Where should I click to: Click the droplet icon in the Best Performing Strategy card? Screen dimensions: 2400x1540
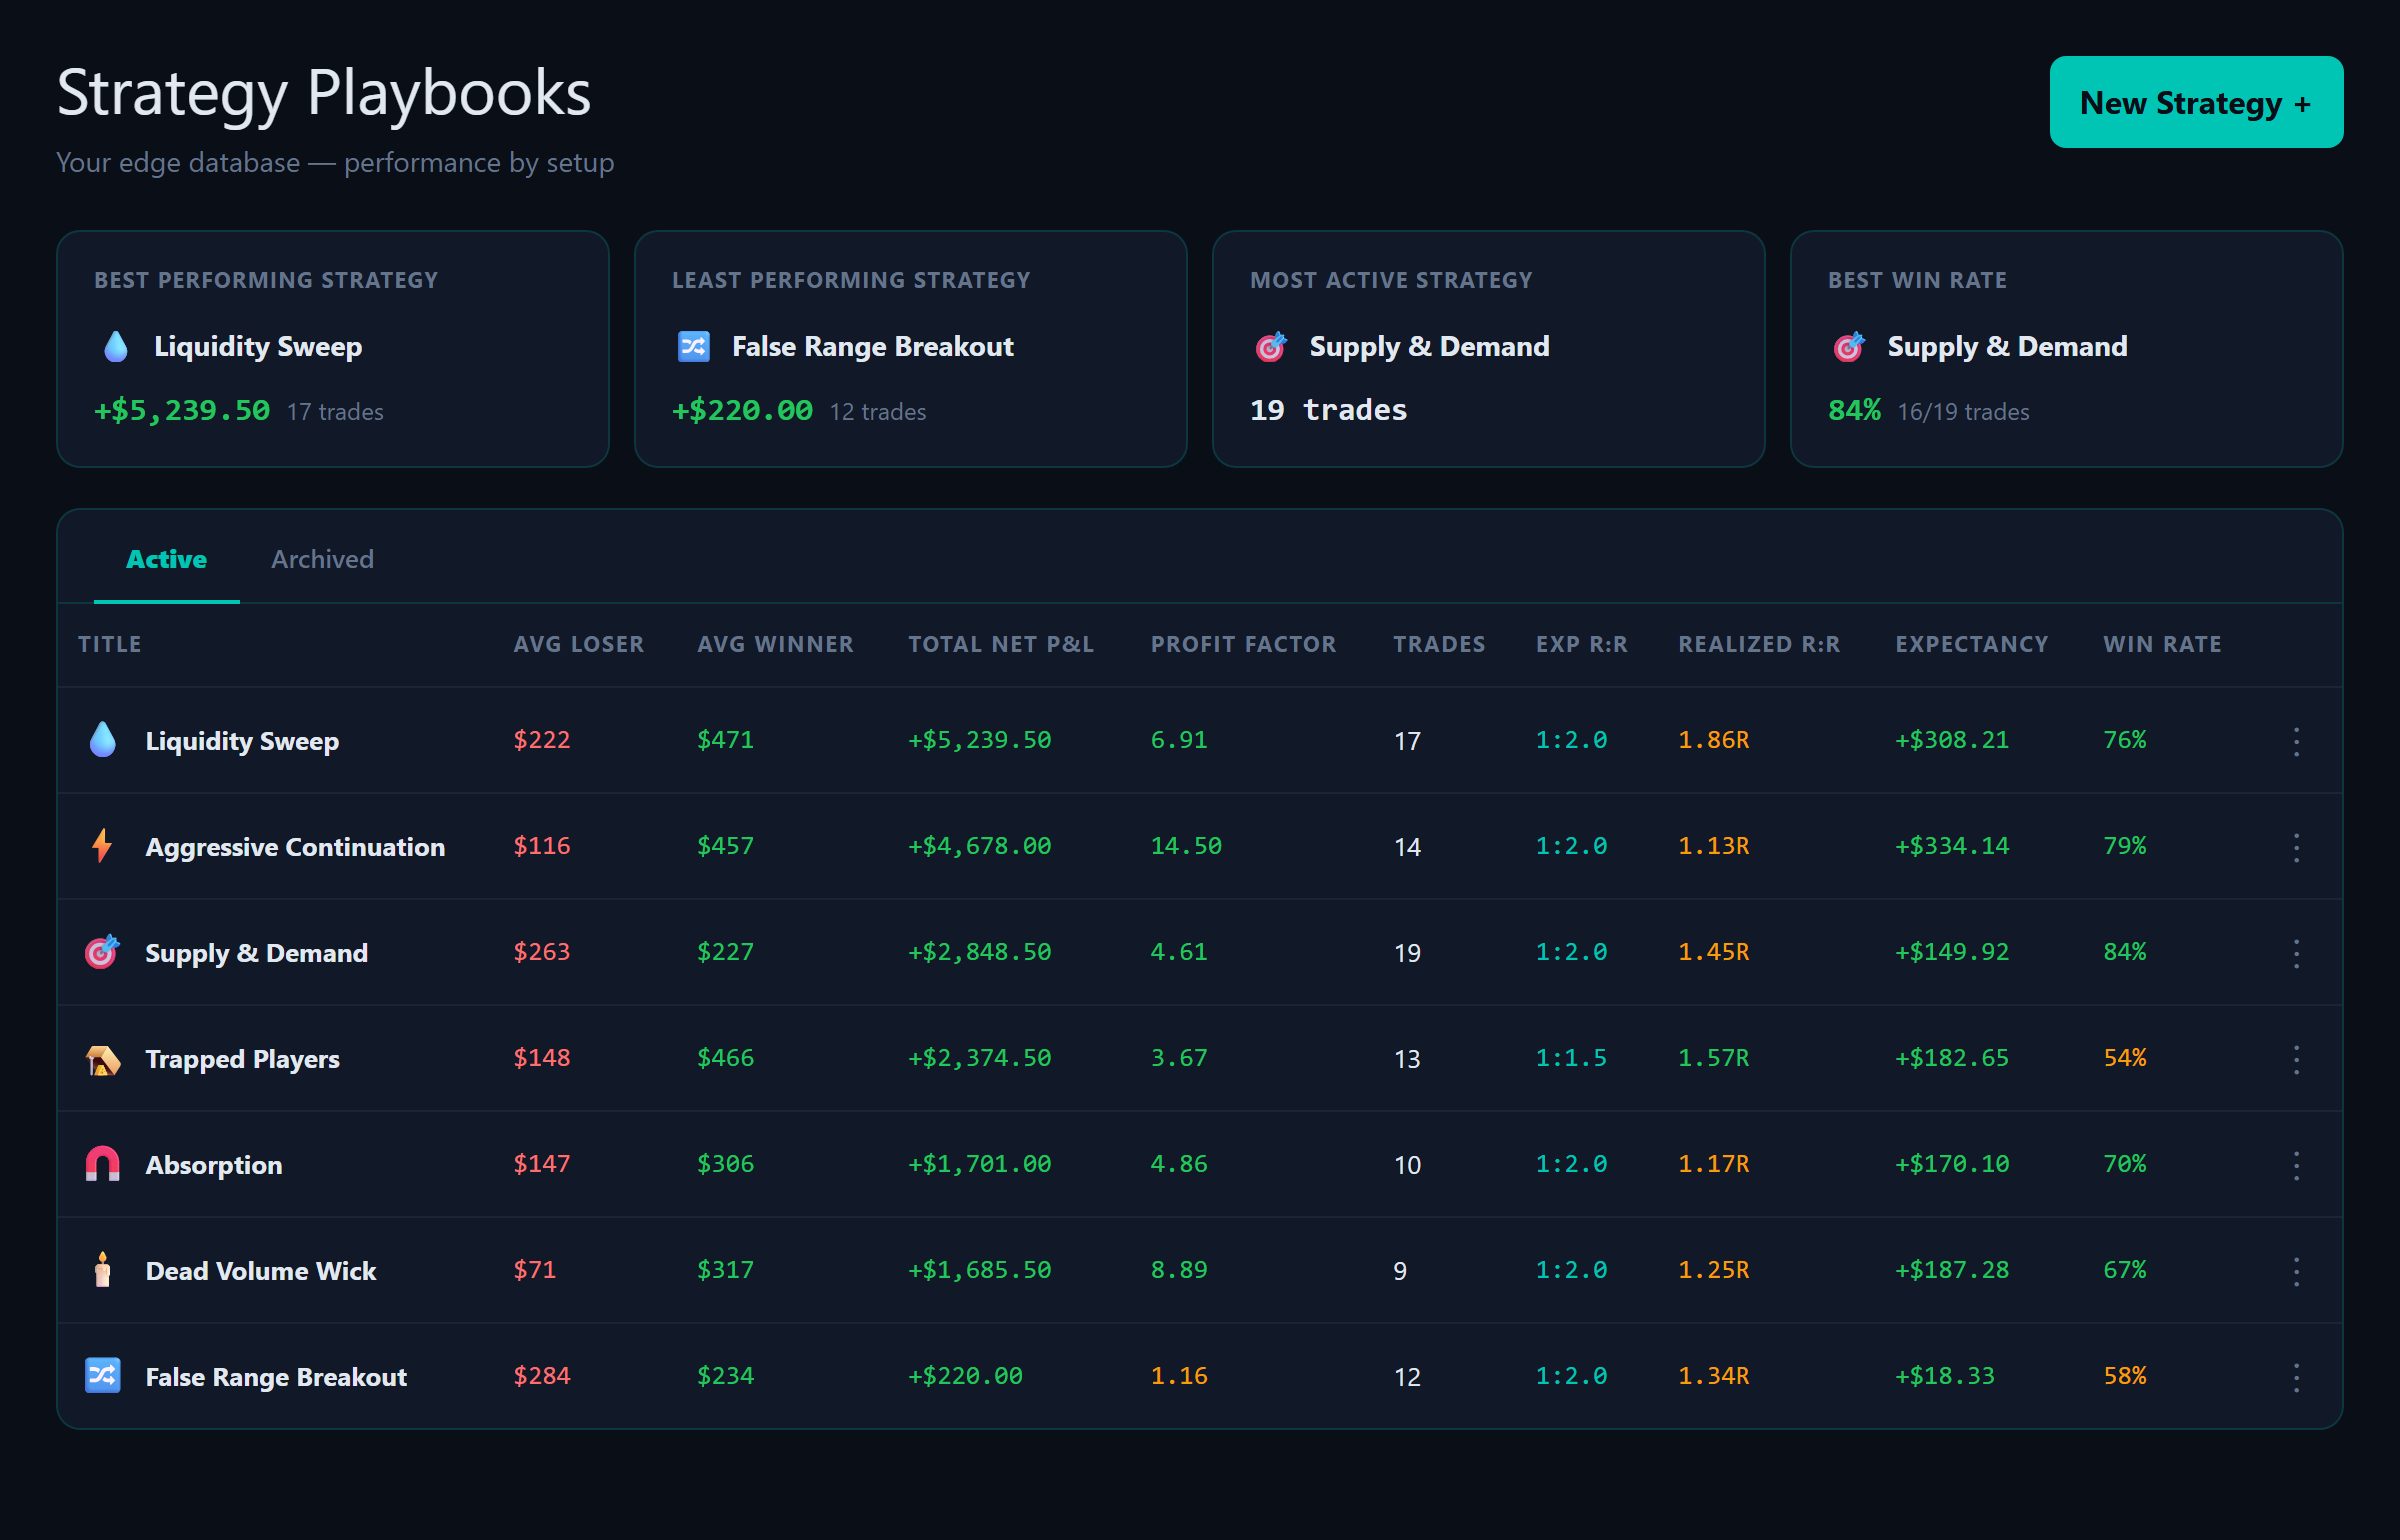point(116,346)
